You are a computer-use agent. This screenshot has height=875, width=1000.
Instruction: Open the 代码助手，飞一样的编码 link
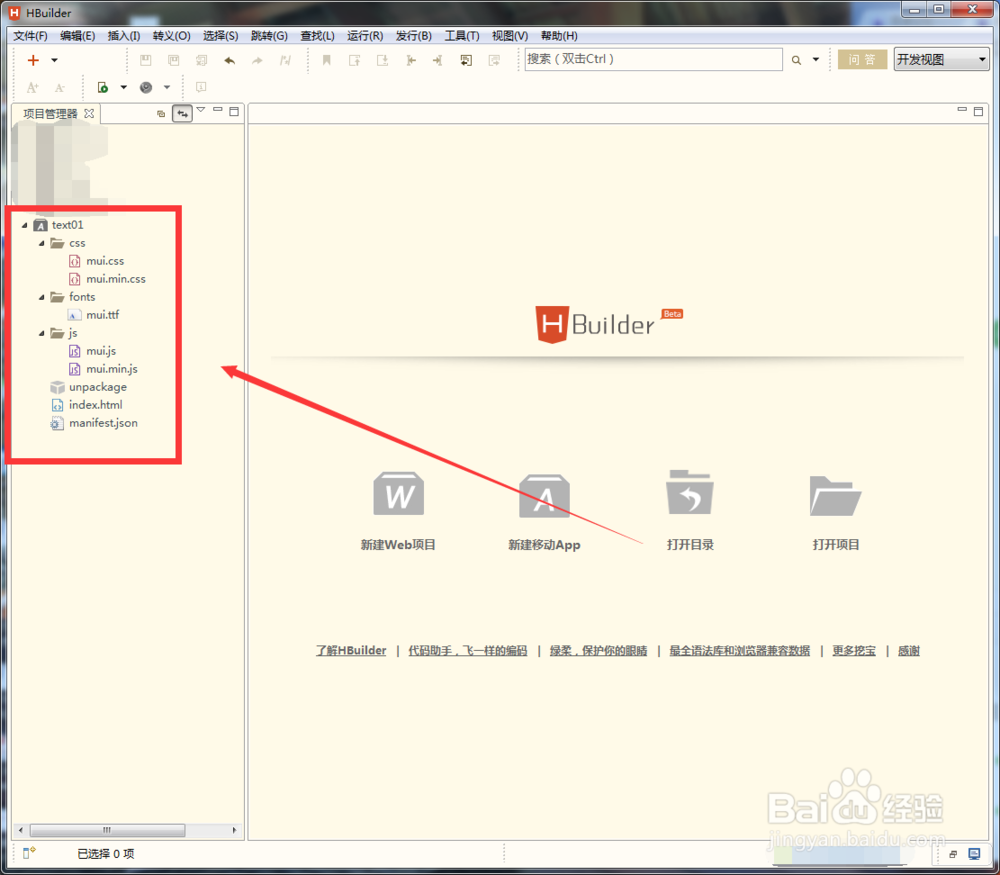[467, 651]
